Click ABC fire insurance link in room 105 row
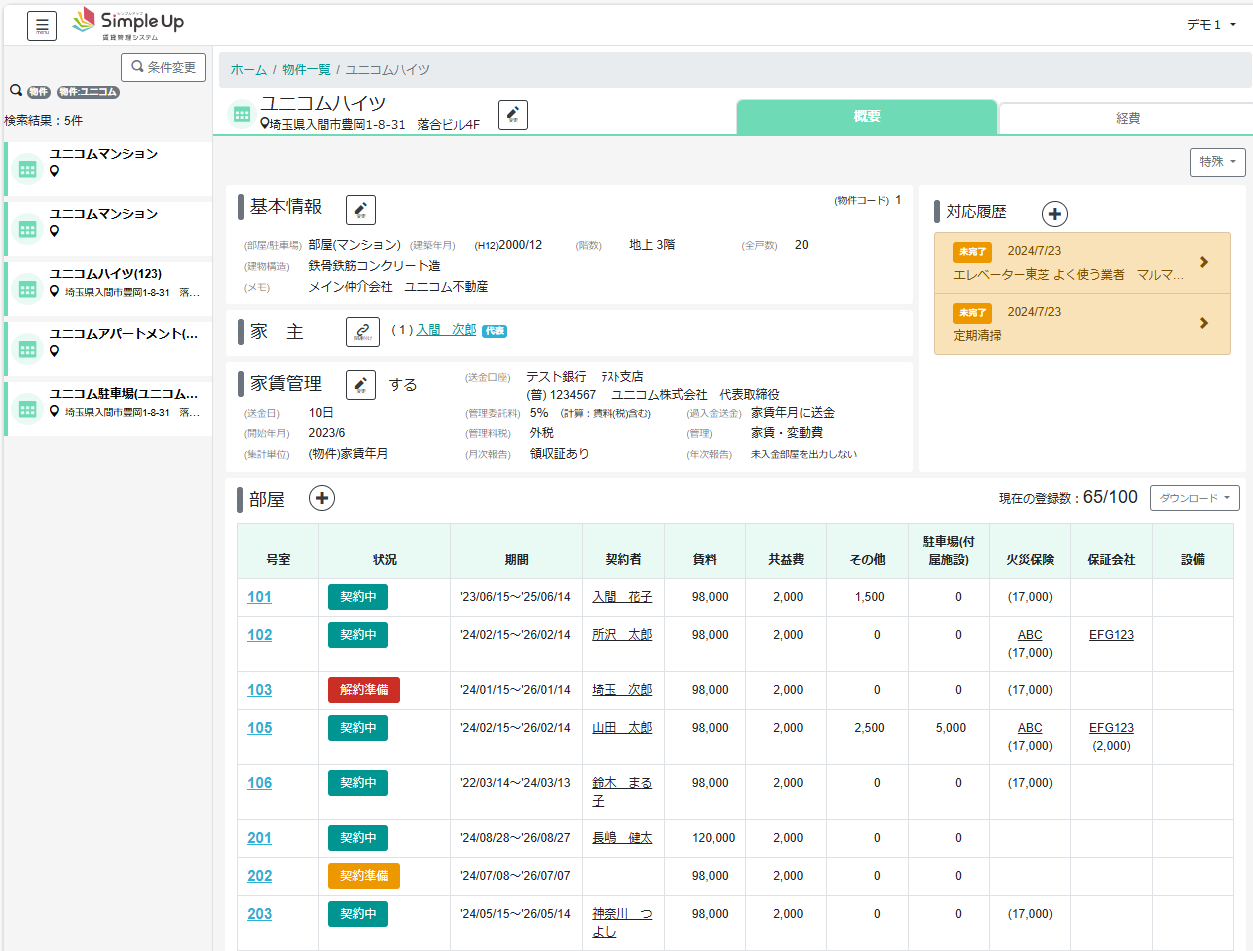 [1030, 728]
